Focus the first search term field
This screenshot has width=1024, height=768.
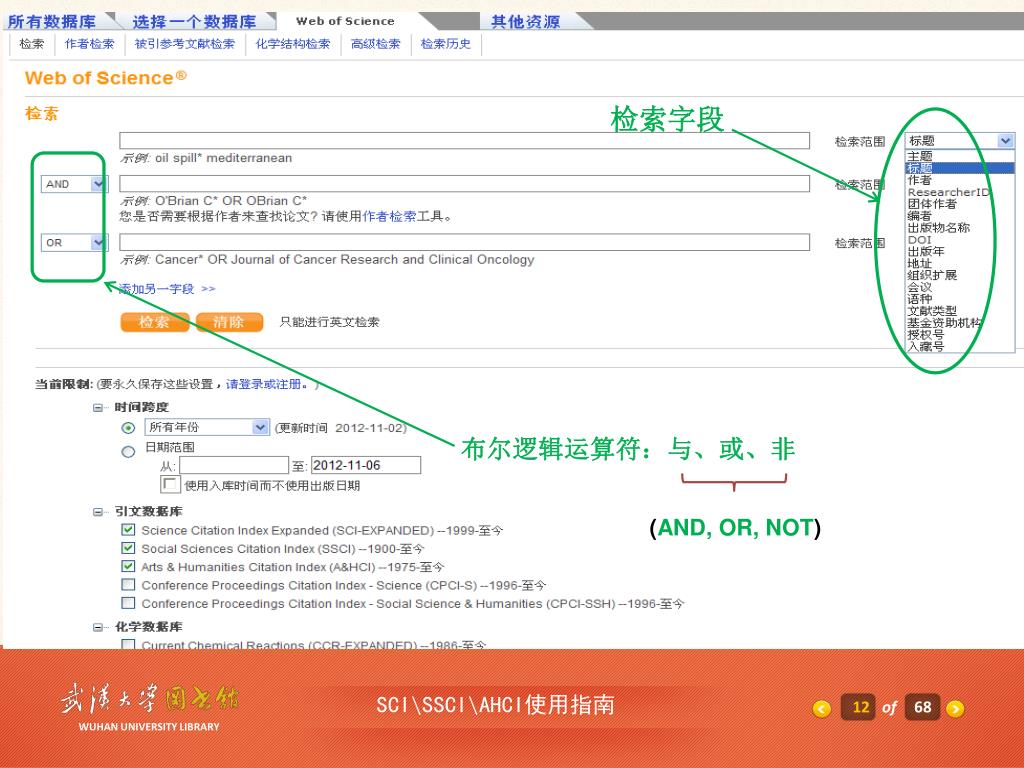[464, 140]
